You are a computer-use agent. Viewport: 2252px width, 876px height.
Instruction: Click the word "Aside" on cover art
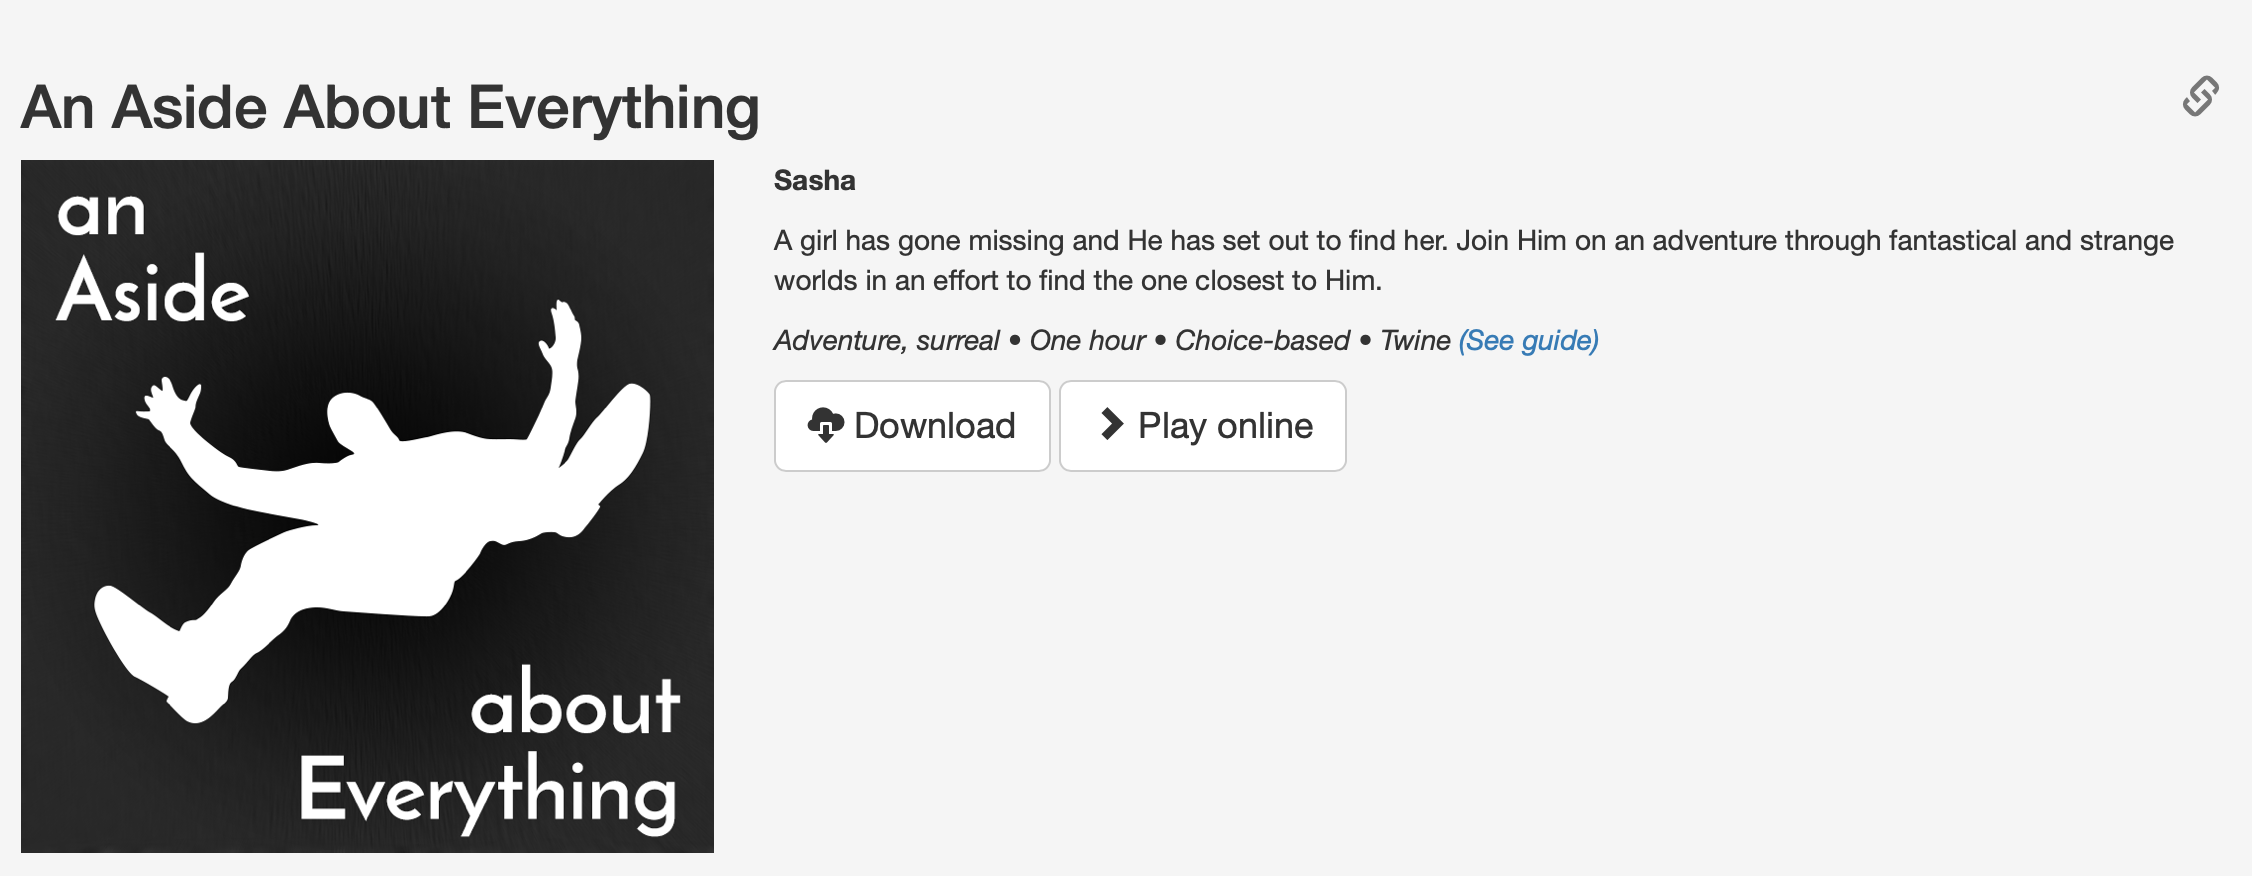(x=153, y=292)
